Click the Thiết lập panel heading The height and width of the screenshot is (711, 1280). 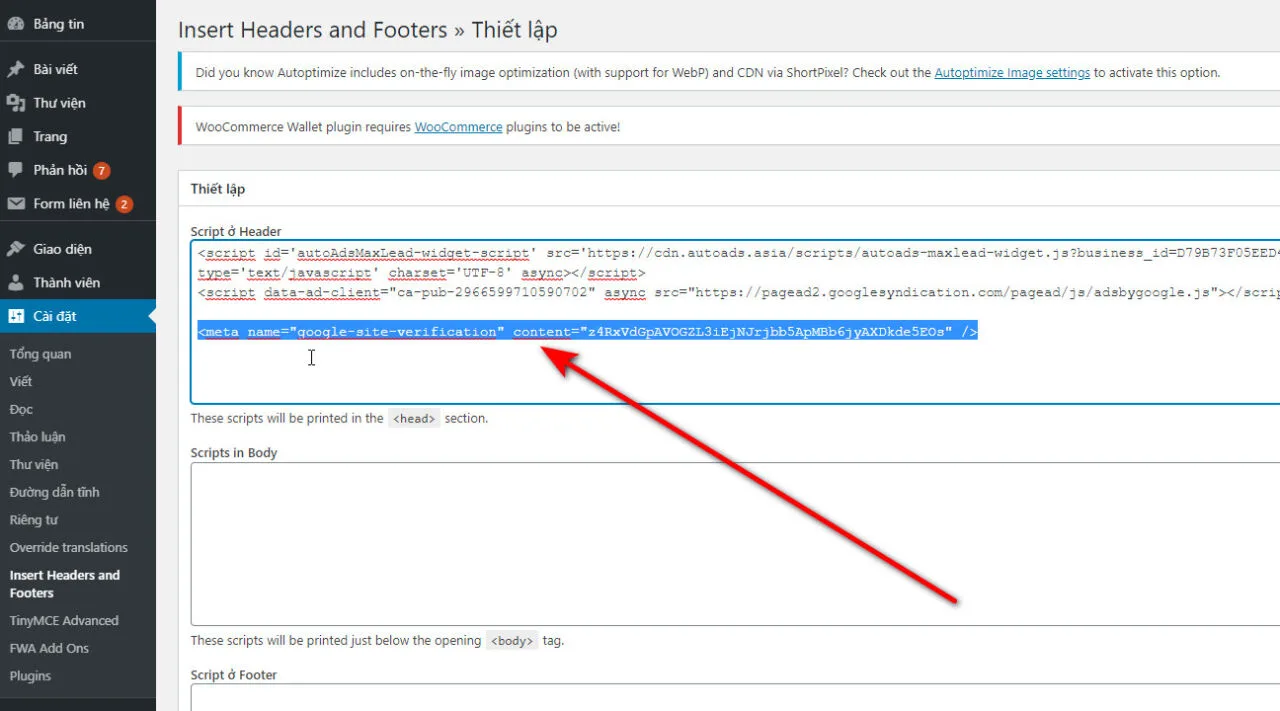pyautogui.click(x=218, y=189)
